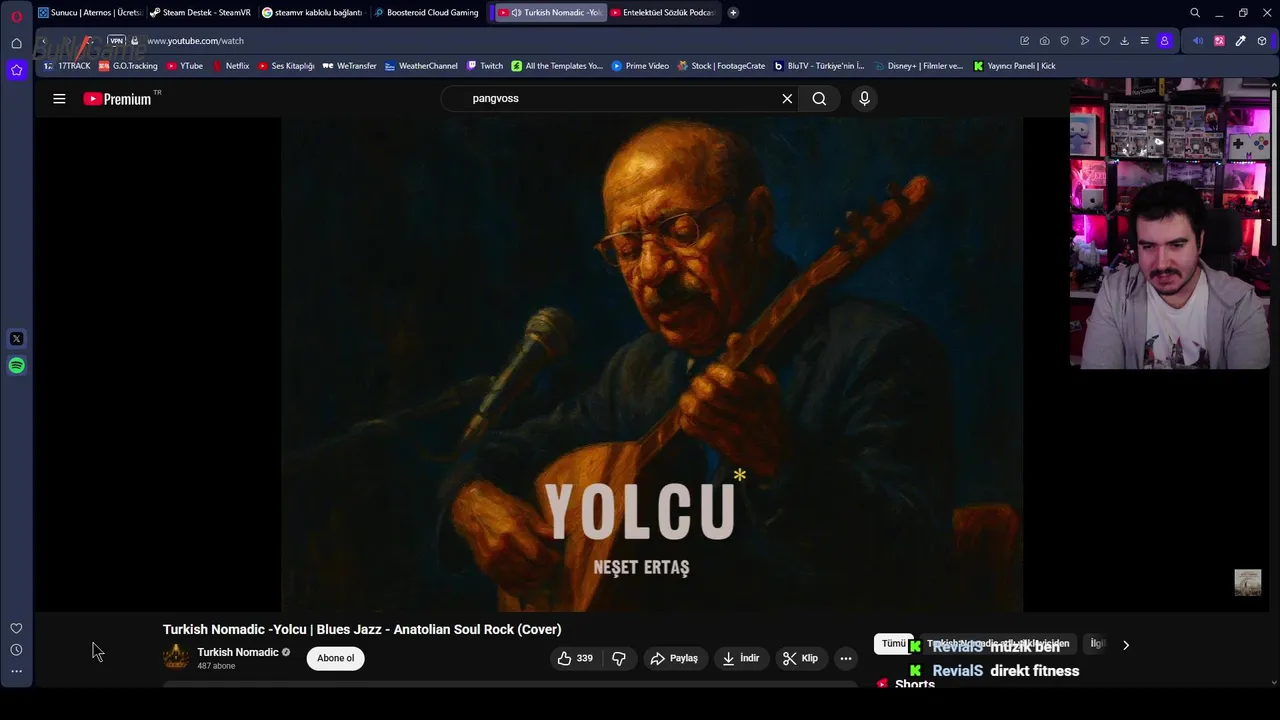Open Turkish Nomadic channel name
The width and height of the screenshot is (1280, 720).
[238, 652]
